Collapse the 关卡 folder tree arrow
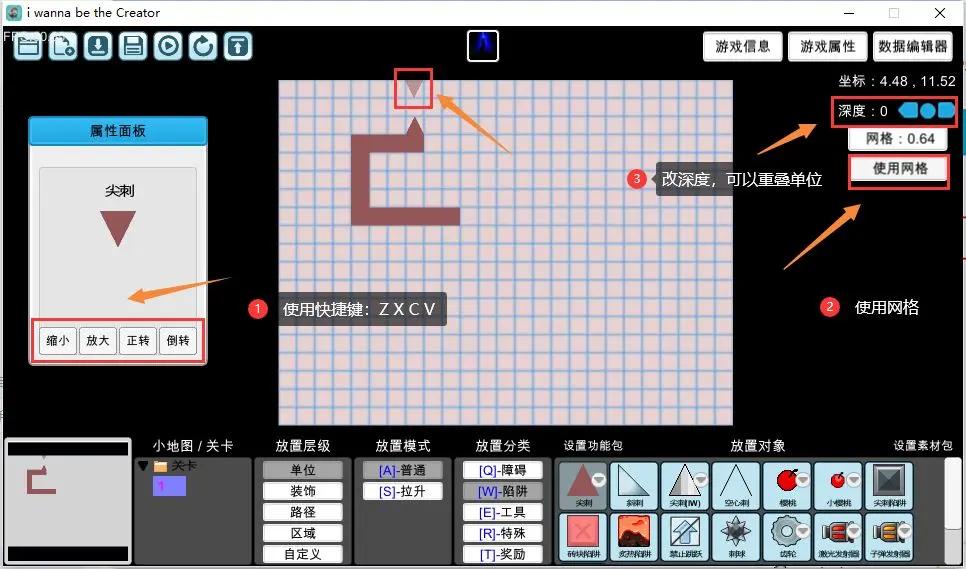Viewport: 966px width, 569px height. 143,466
